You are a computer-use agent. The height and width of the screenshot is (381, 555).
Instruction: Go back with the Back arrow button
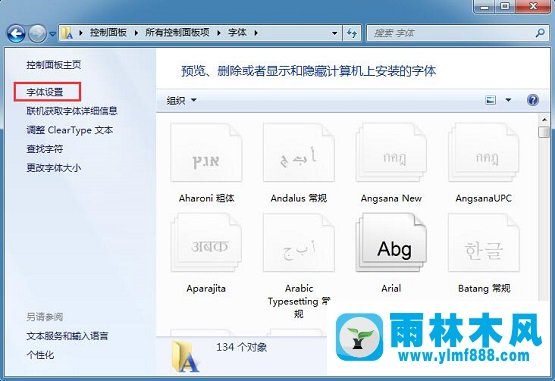[x=16, y=34]
